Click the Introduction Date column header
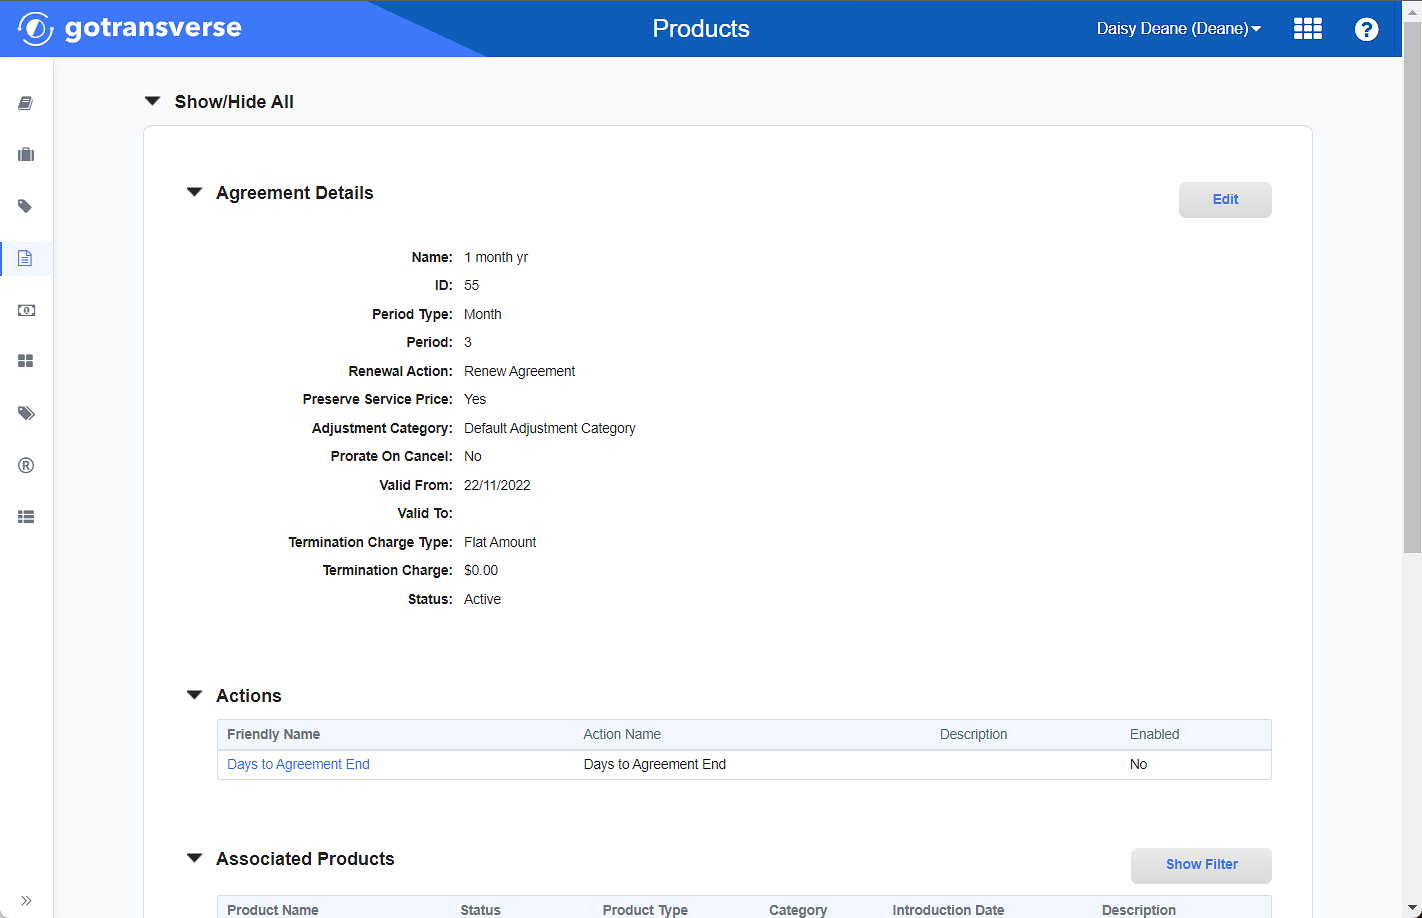This screenshot has height=918, width=1422. 948,910
